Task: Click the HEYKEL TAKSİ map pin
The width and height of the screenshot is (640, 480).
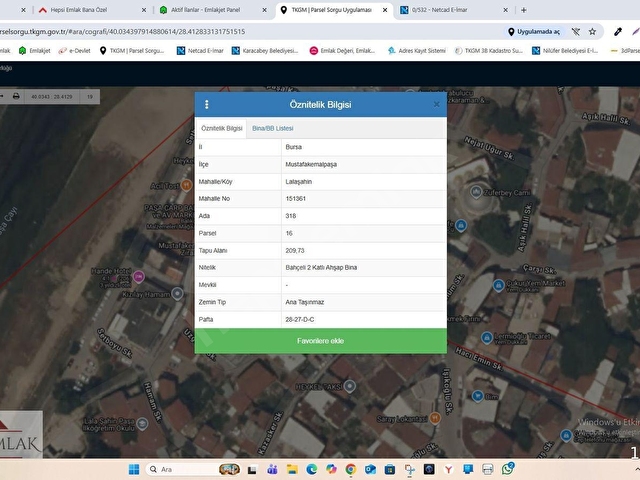Action: pyautogui.click(x=349, y=386)
